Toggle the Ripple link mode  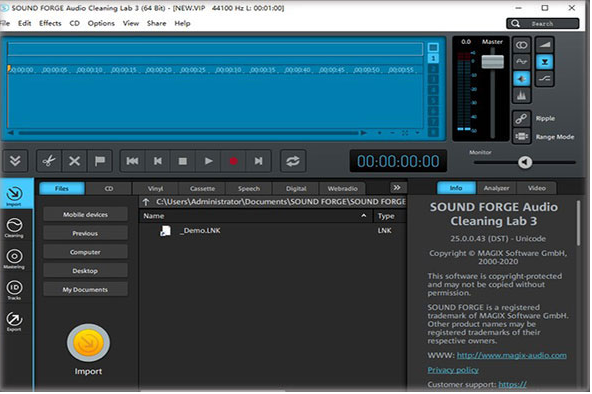coord(521,119)
